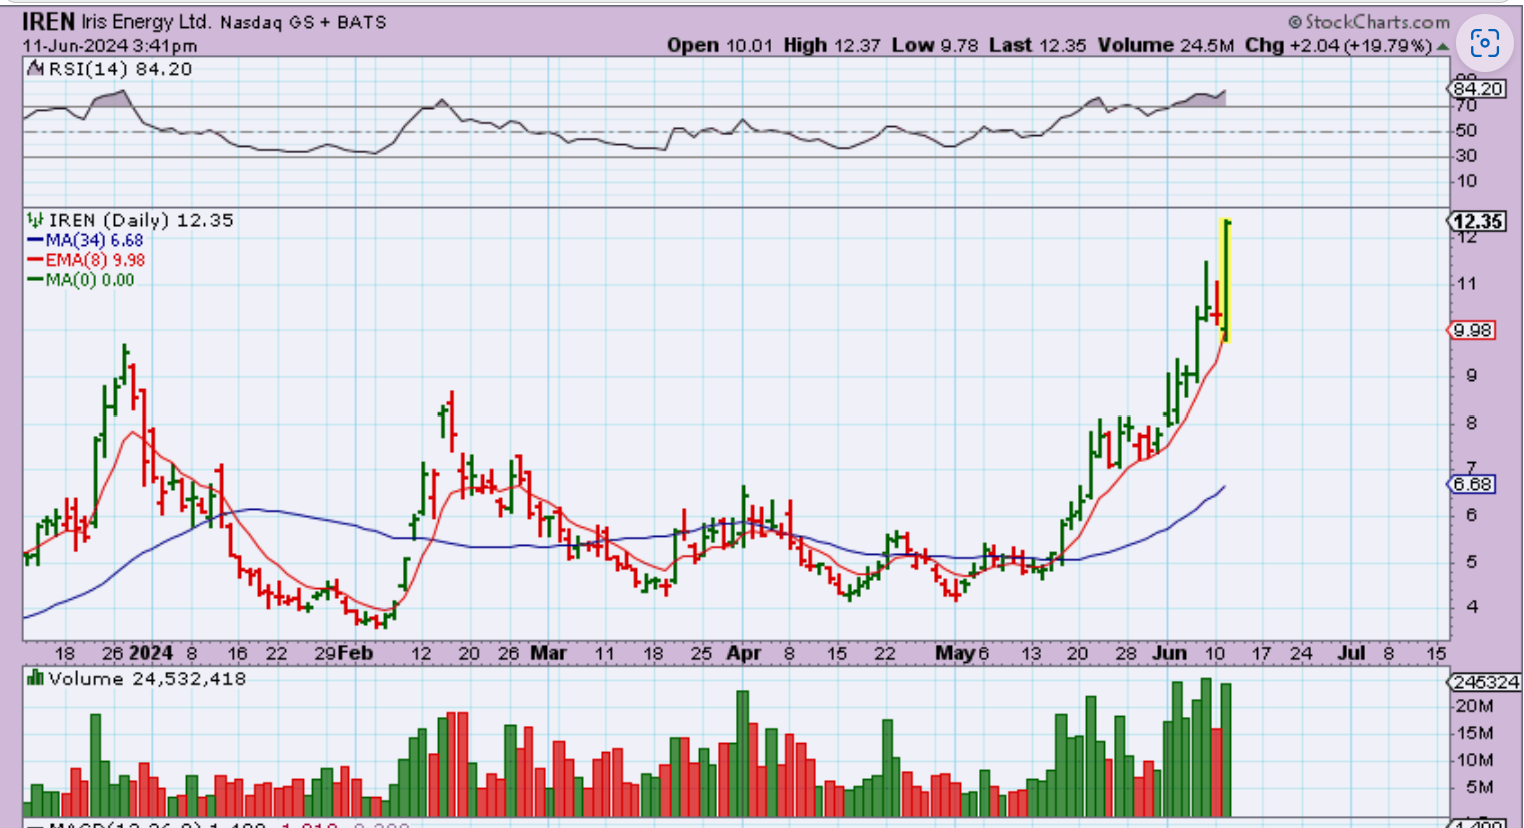Click the 20M volume axis label
1524x828 pixels.
pos(1474,706)
